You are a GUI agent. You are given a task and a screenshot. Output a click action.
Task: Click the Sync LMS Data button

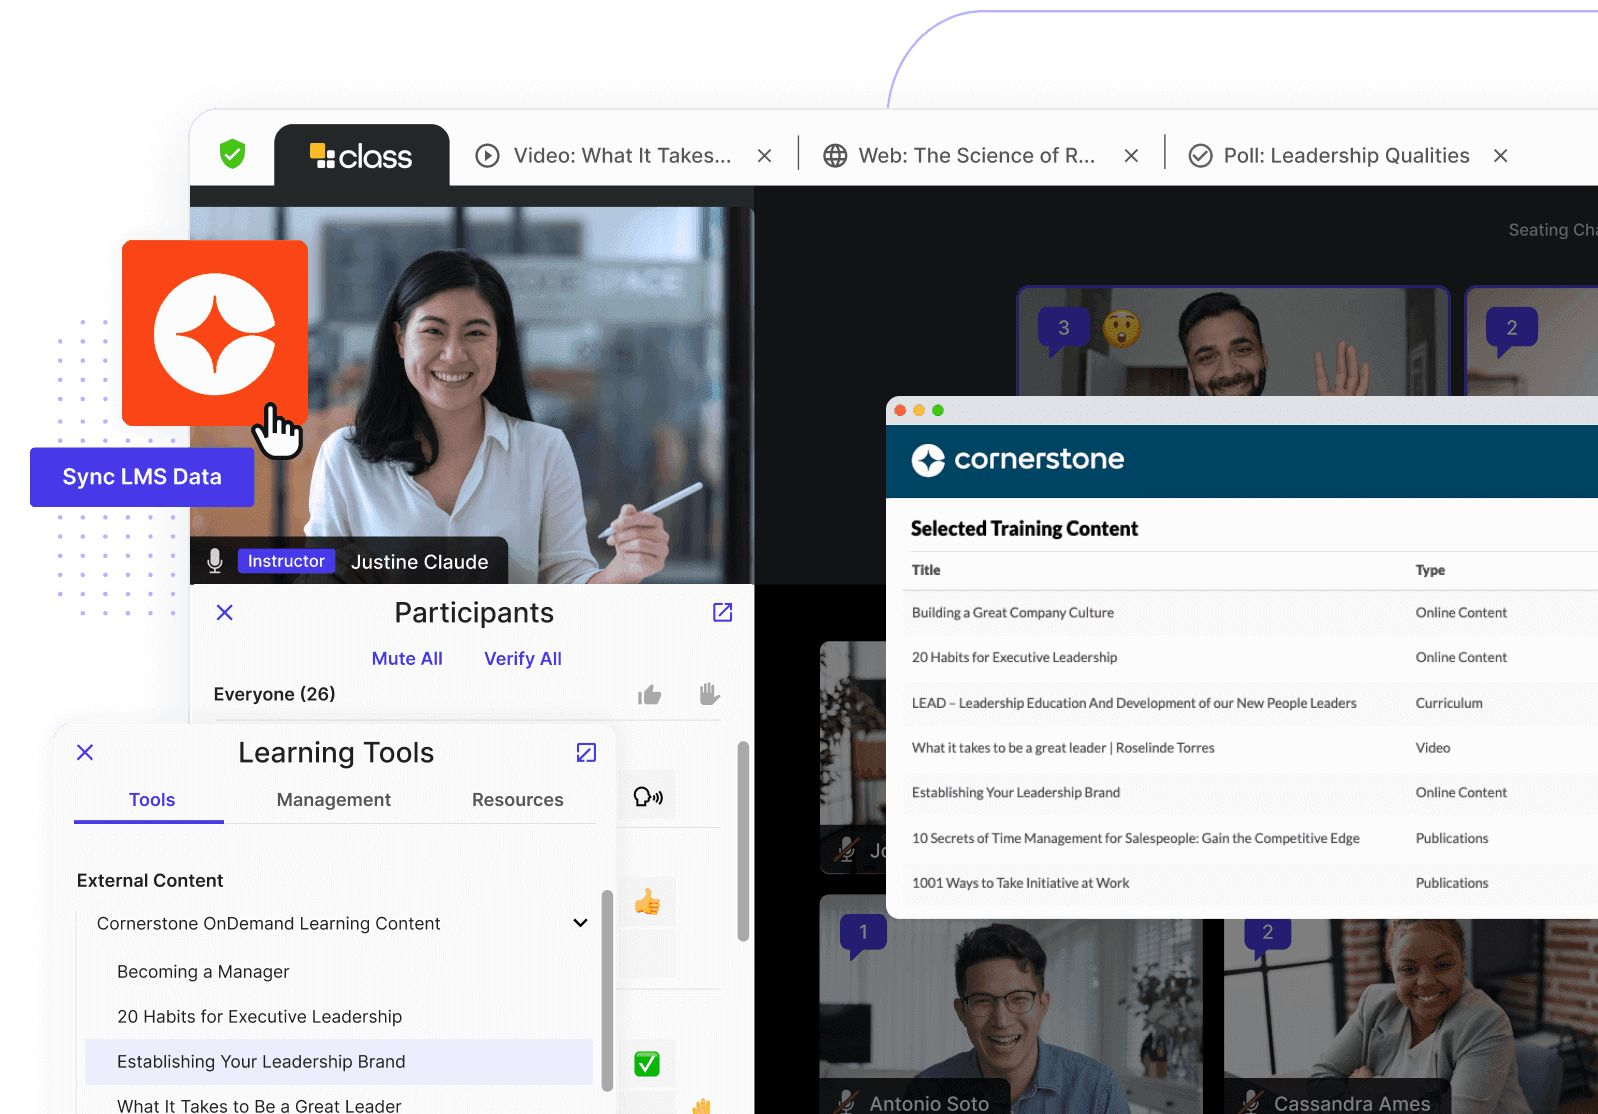(x=142, y=477)
